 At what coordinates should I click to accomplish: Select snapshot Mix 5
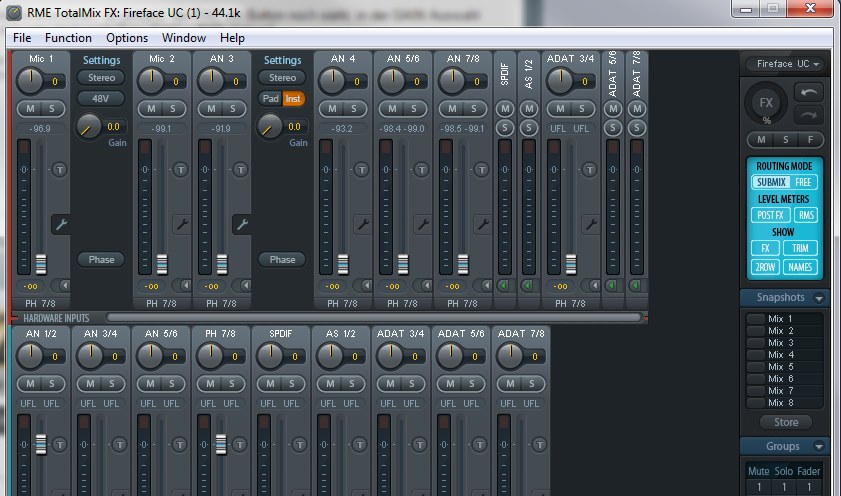point(785,367)
